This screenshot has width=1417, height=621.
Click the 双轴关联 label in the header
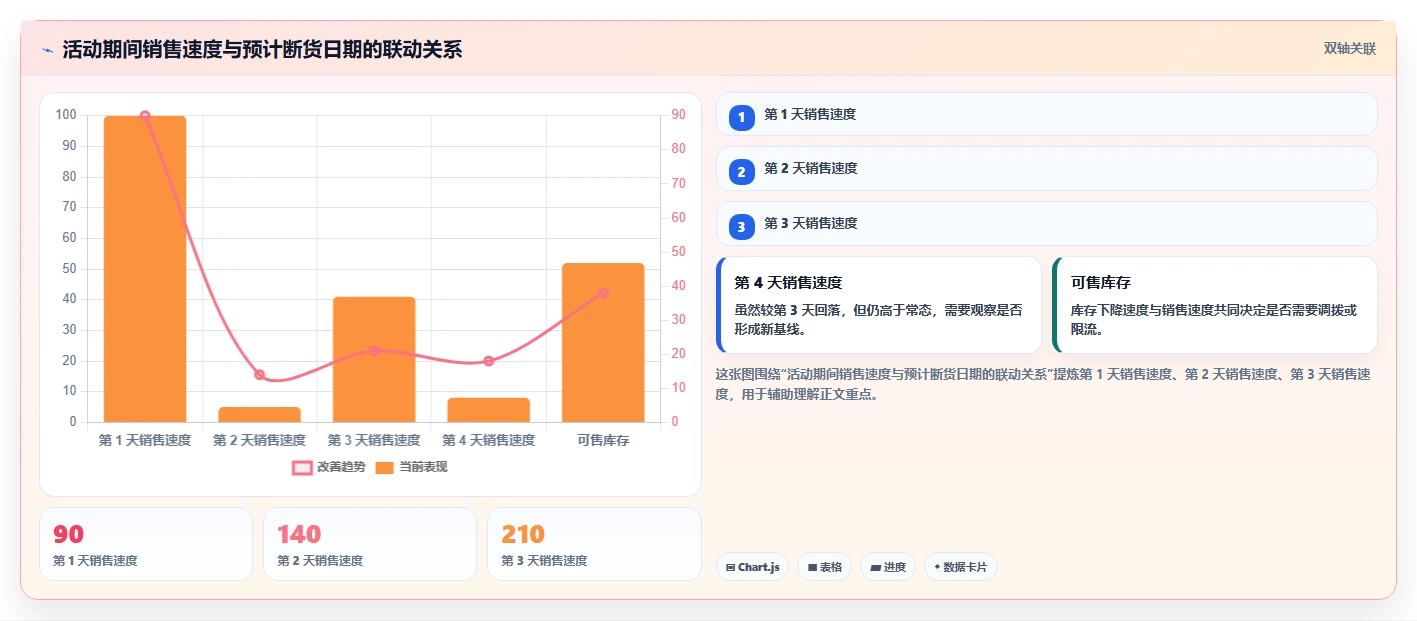tap(1350, 48)
